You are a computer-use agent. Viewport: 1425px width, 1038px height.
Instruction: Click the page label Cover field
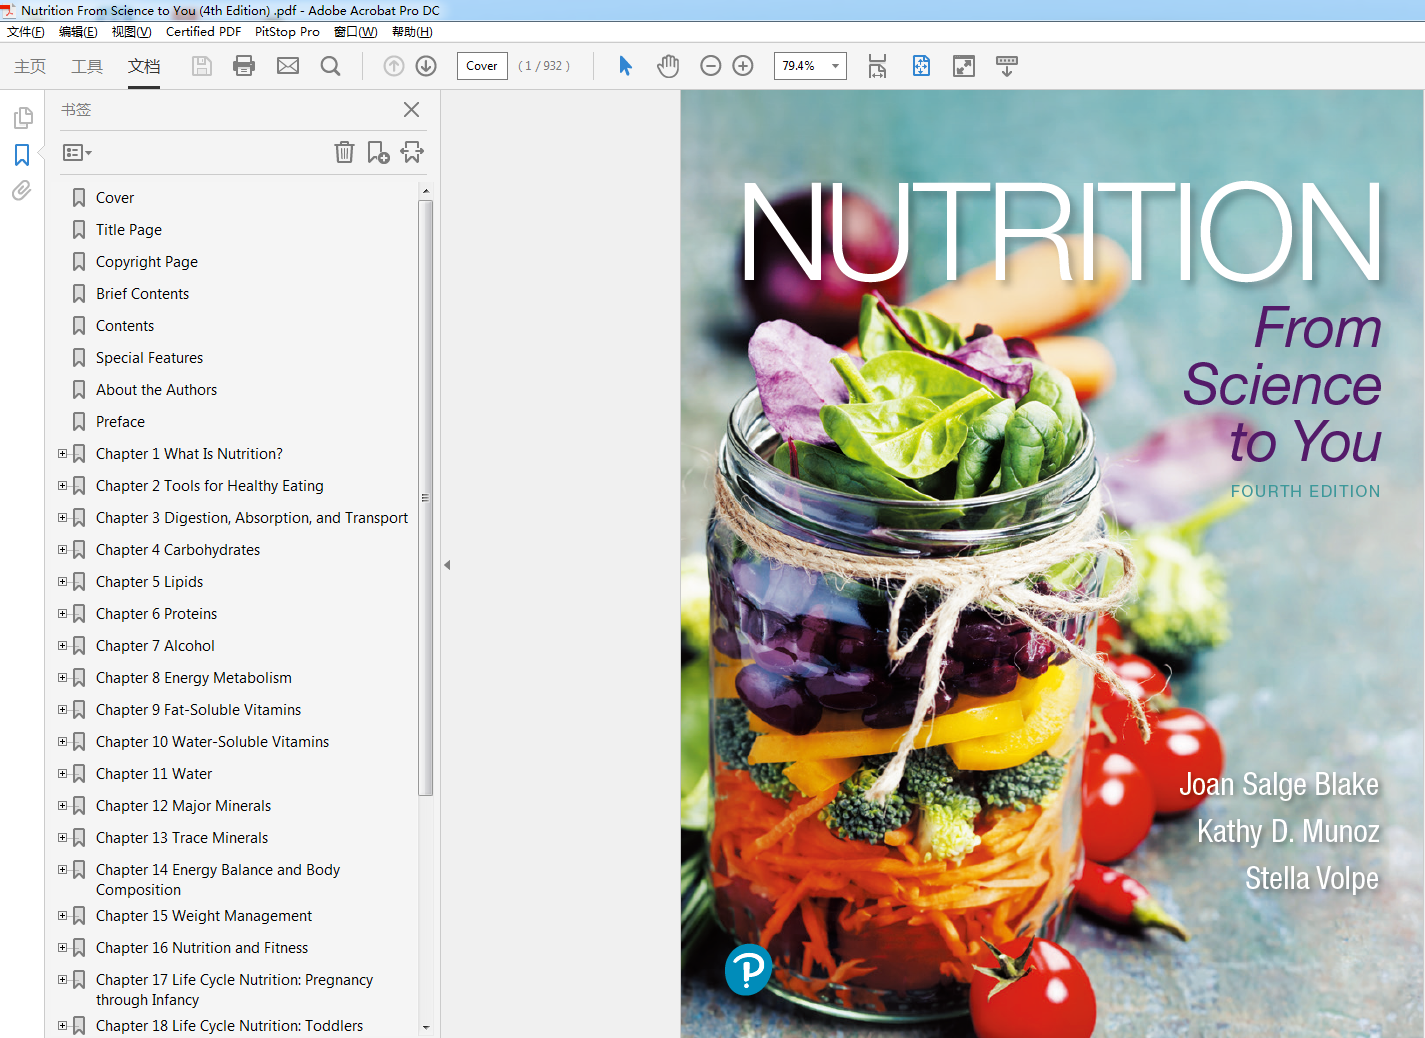[482, 66]
